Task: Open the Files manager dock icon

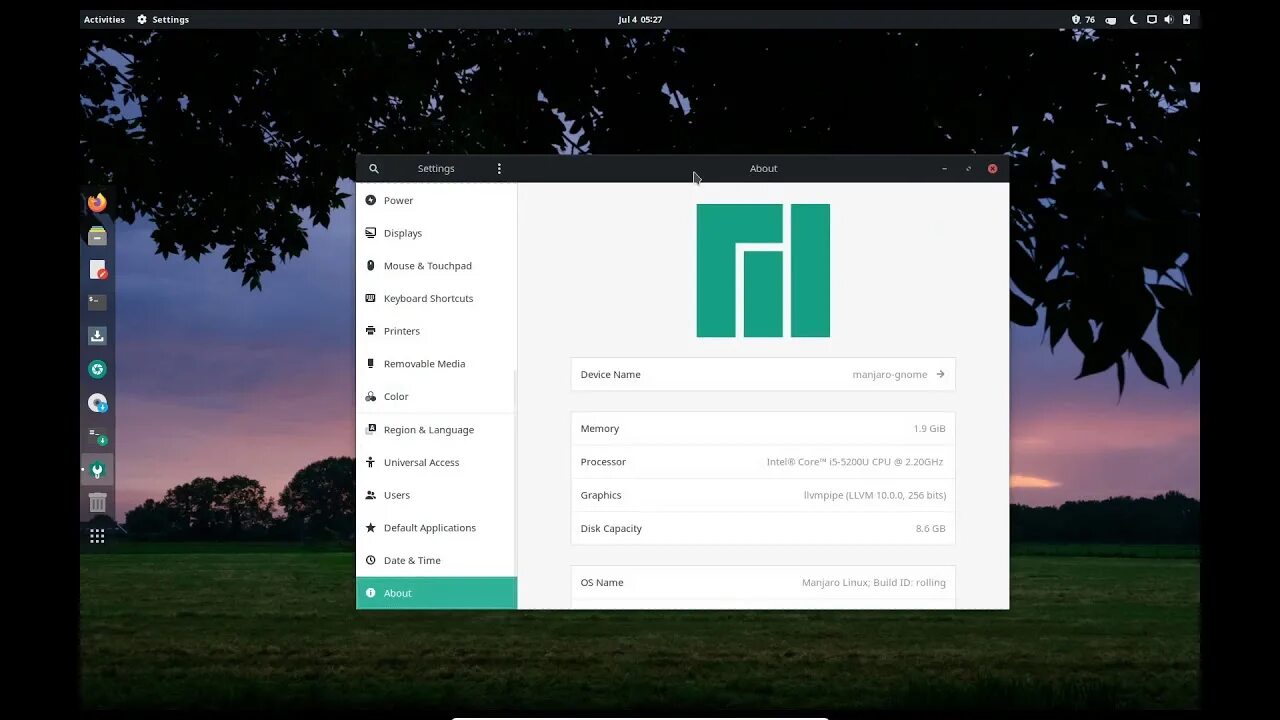Action: click(x=97, y=236)
